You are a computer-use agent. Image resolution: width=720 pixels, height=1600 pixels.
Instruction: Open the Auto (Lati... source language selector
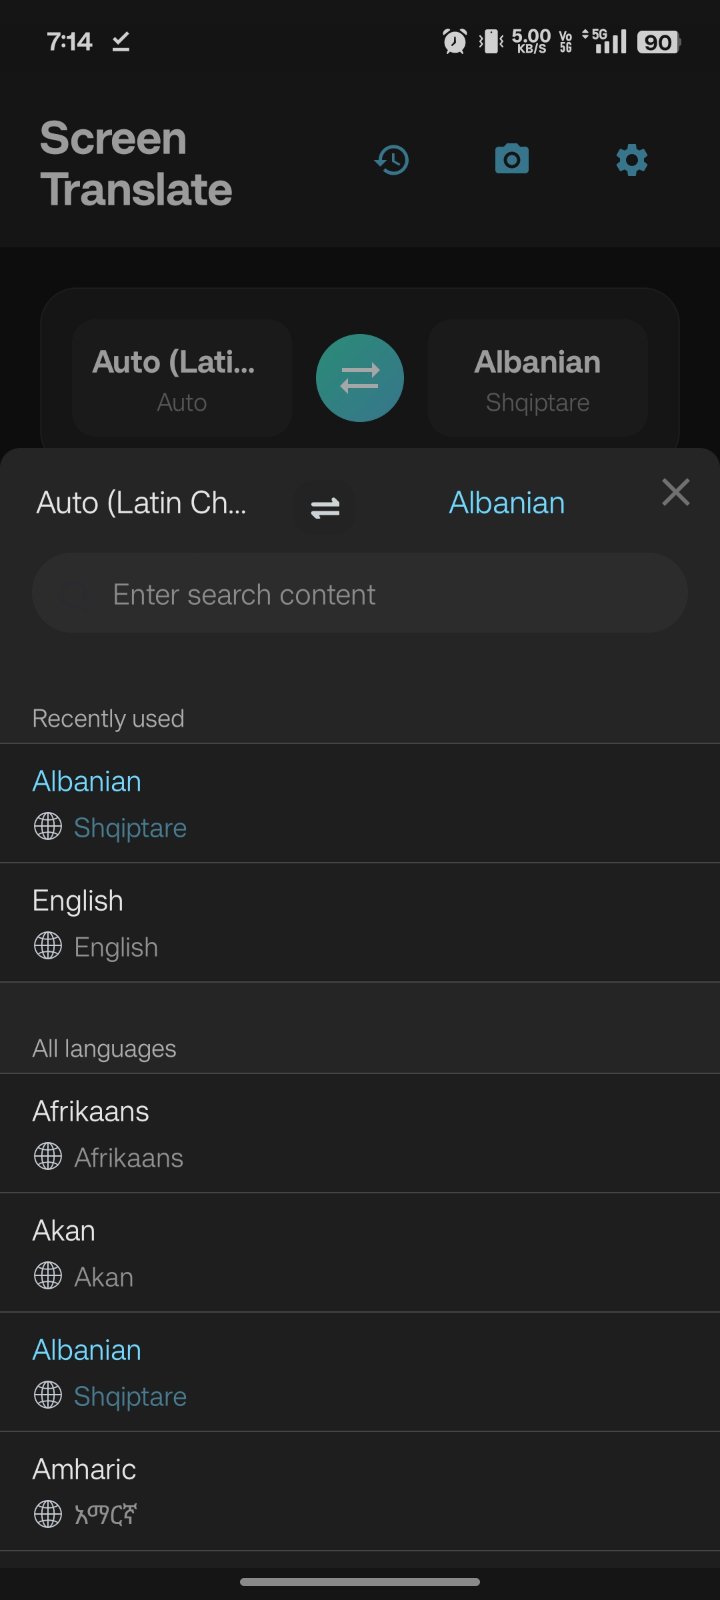[182, 378]
